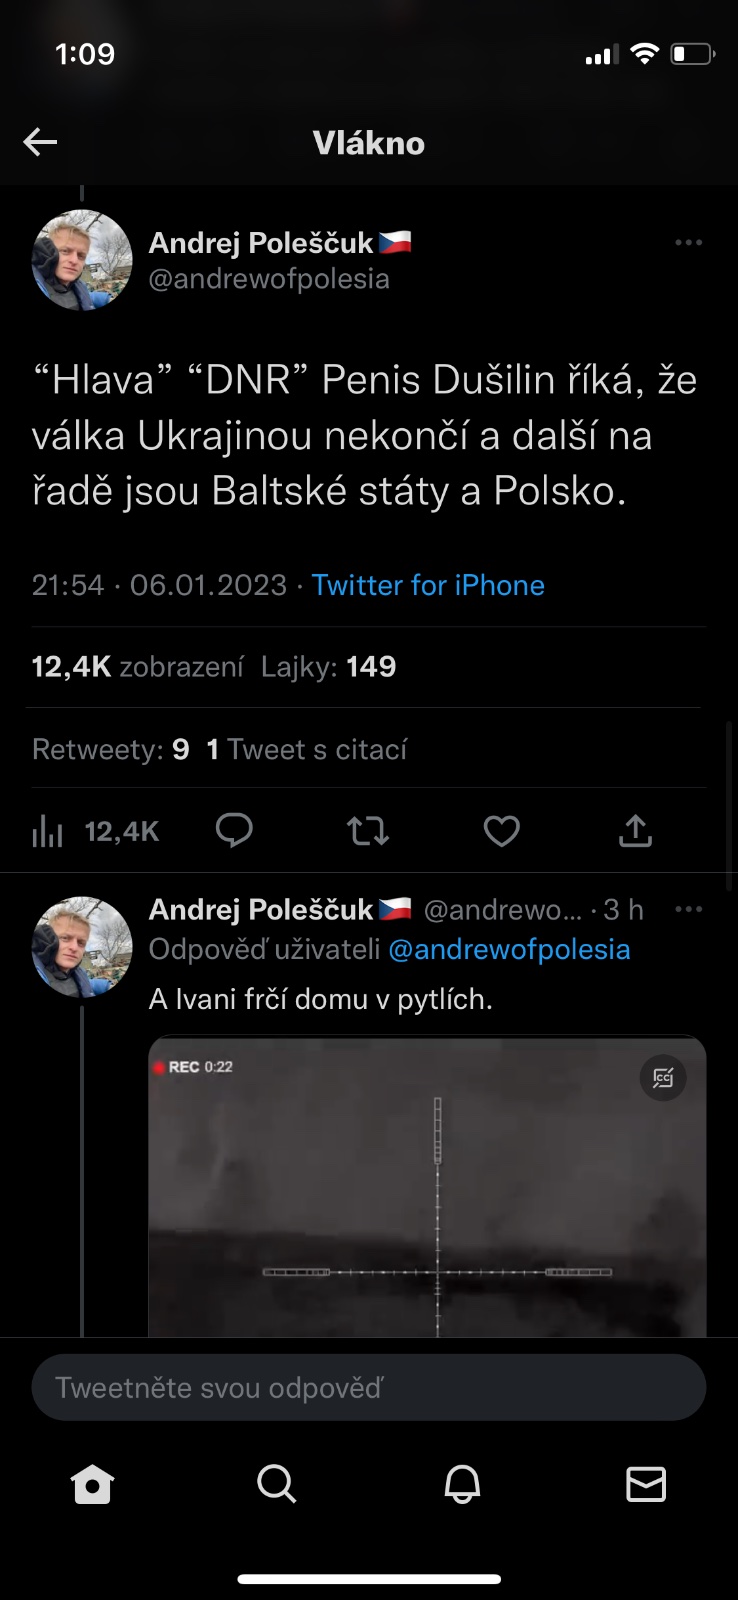Open the Lajky 149 list
Viewport: 738px width, 1600px height.
[x=328, y=667]
